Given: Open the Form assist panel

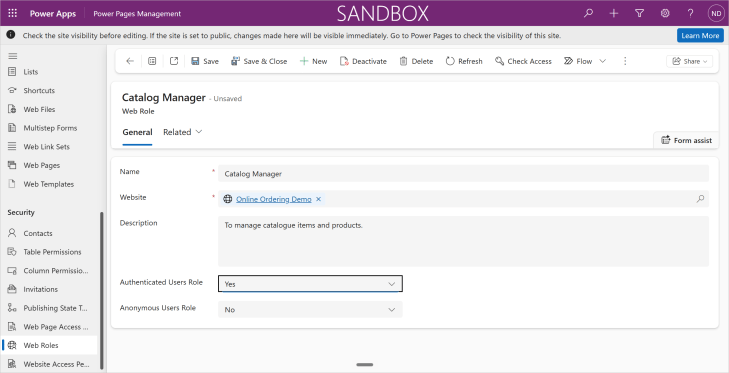Looking at the screenshot, I should point(686,140).
